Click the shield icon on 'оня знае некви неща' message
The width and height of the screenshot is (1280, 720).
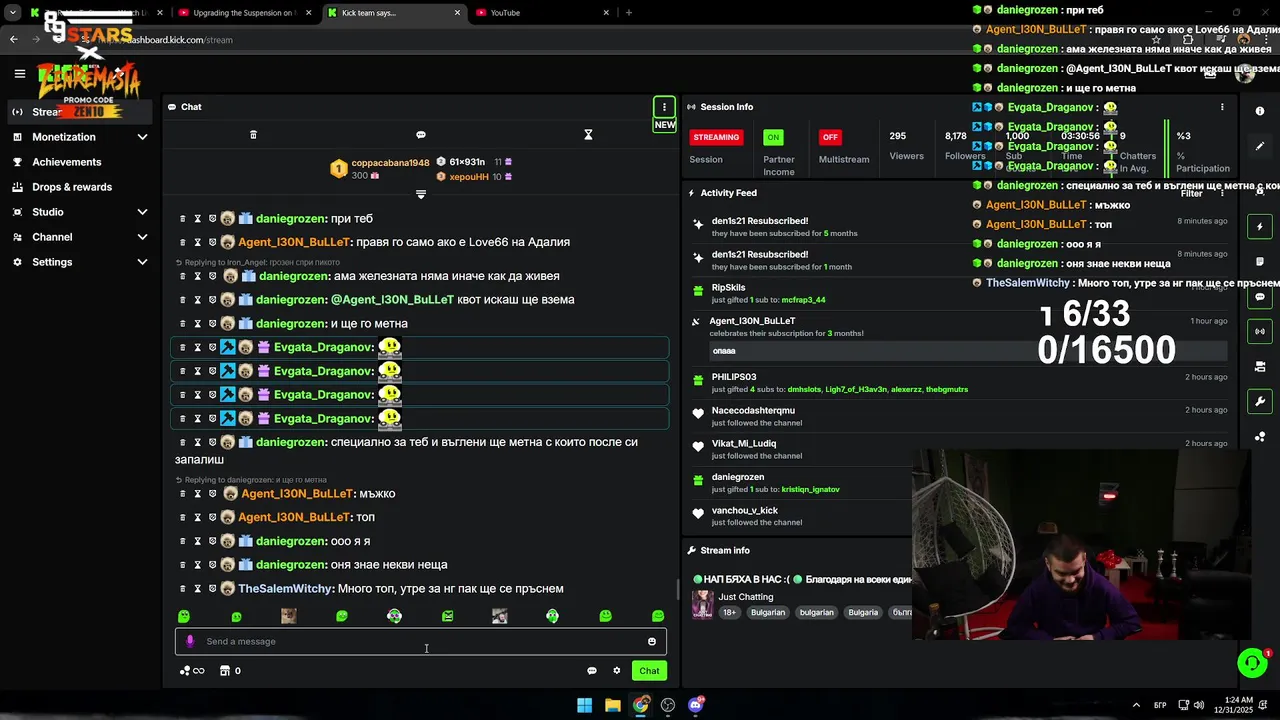[212, 565]
